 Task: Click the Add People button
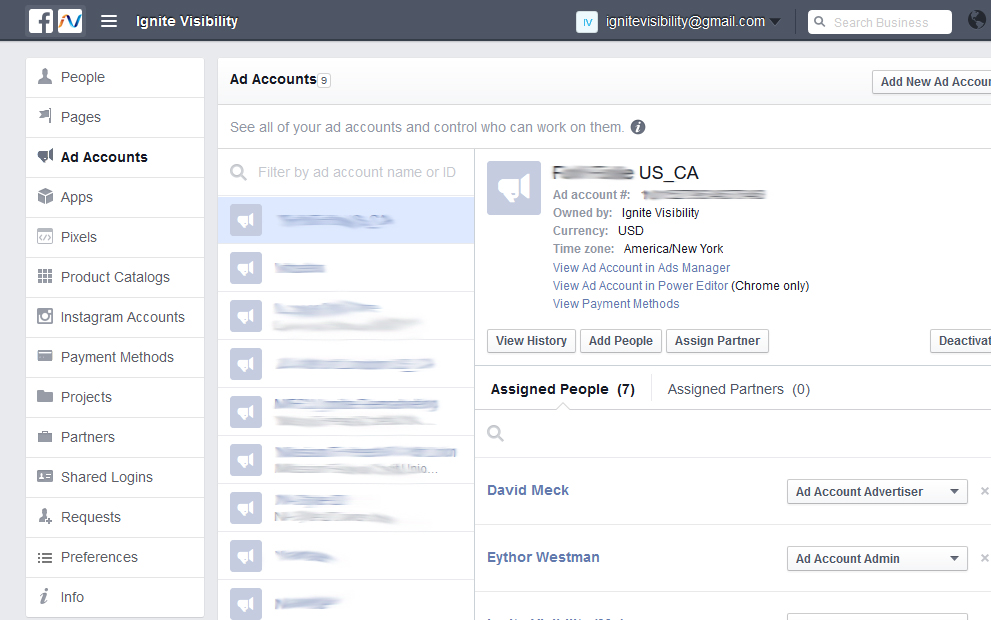(621, 341)
